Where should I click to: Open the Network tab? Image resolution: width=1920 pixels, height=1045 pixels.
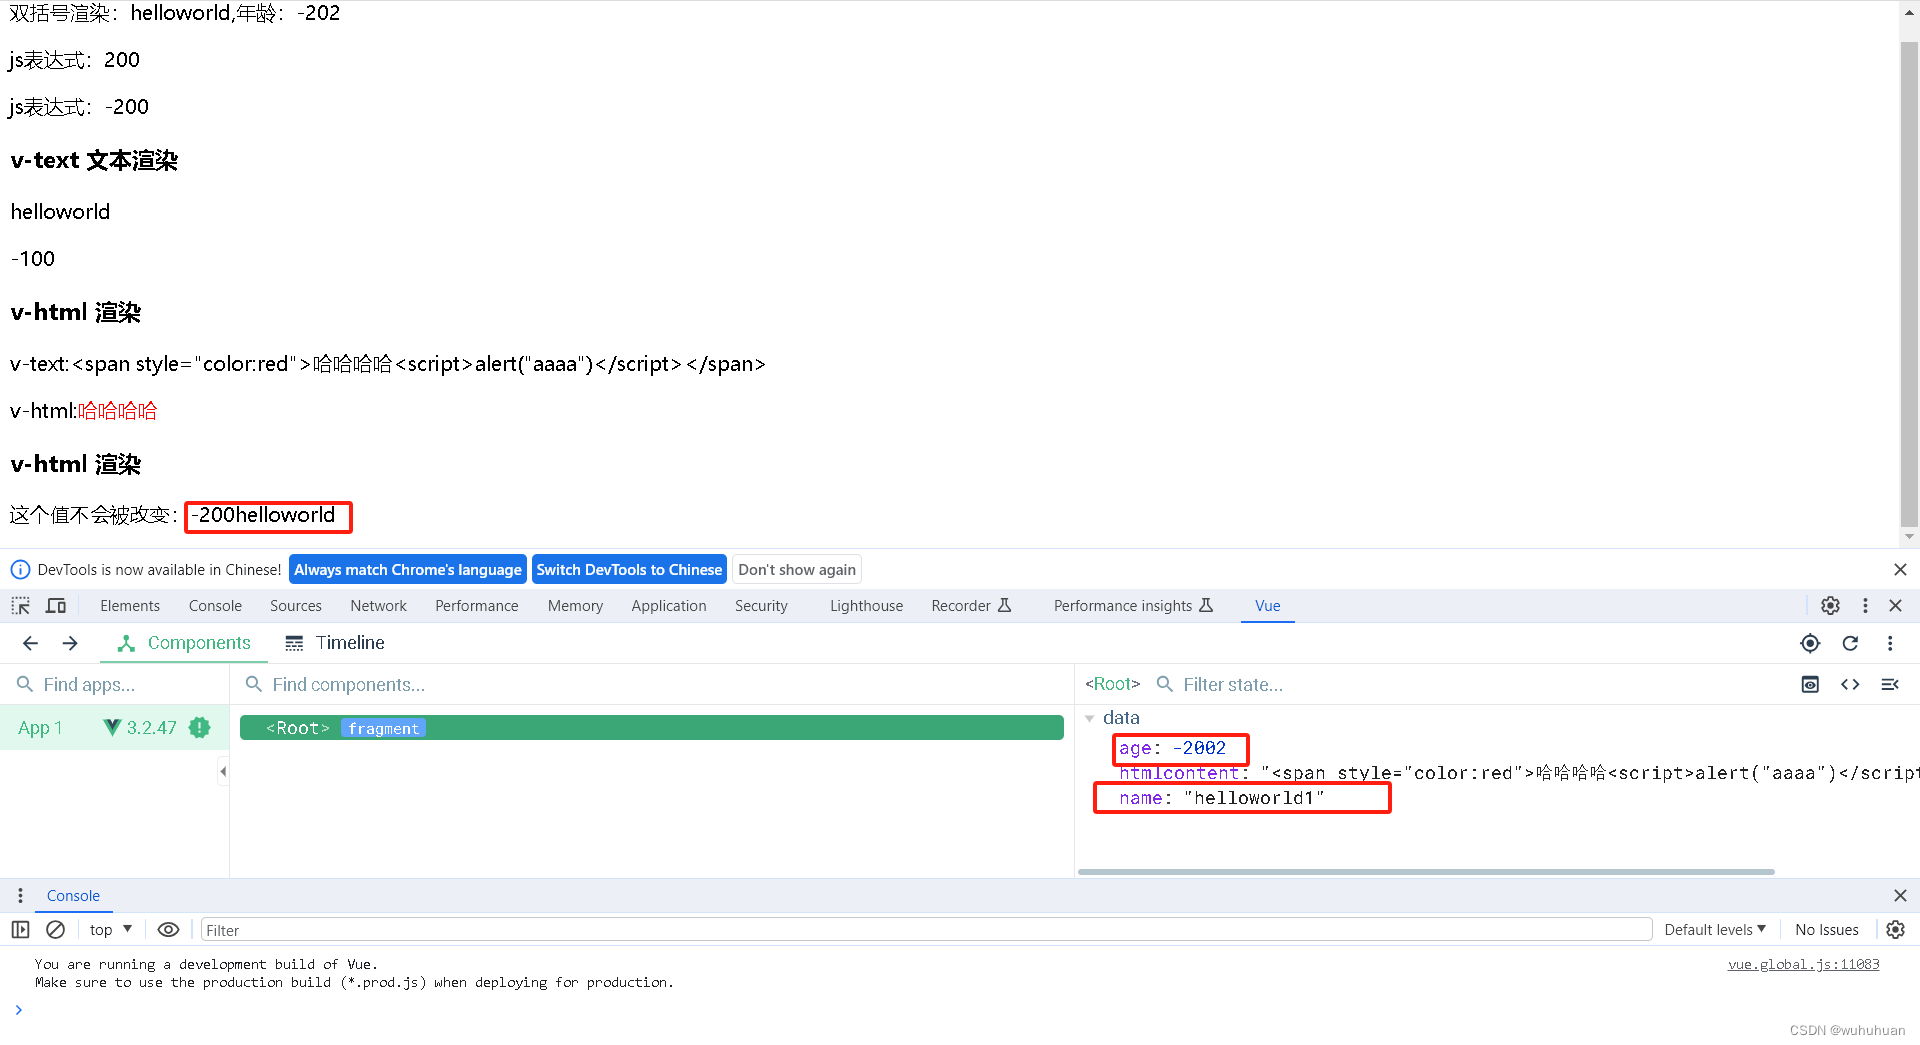click(378, 606)
